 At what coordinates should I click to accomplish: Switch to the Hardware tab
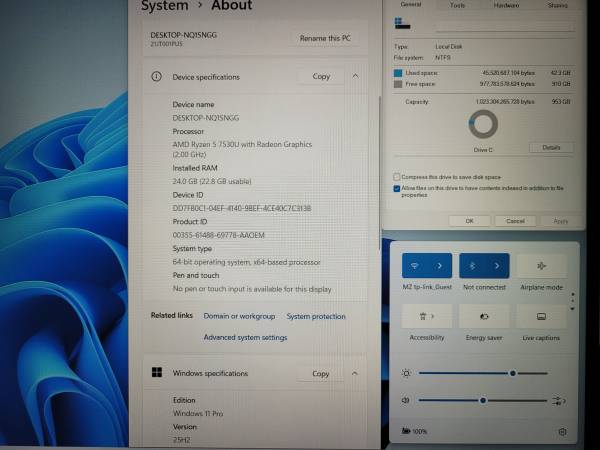point(506,5)
